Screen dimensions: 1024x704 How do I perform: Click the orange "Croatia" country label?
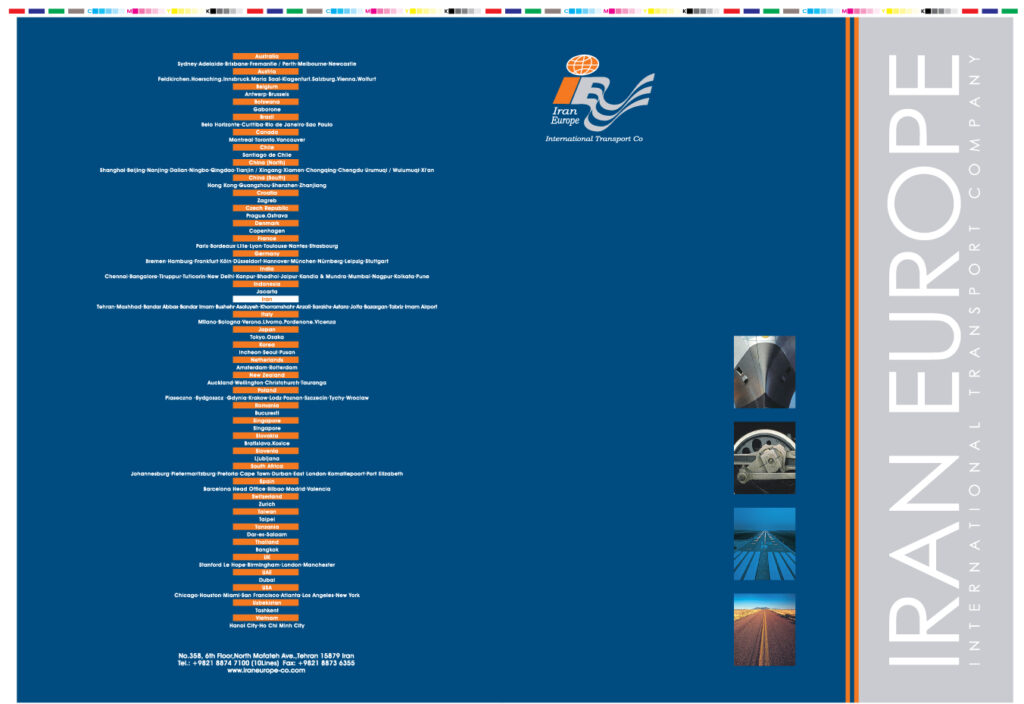coord(266,193)
